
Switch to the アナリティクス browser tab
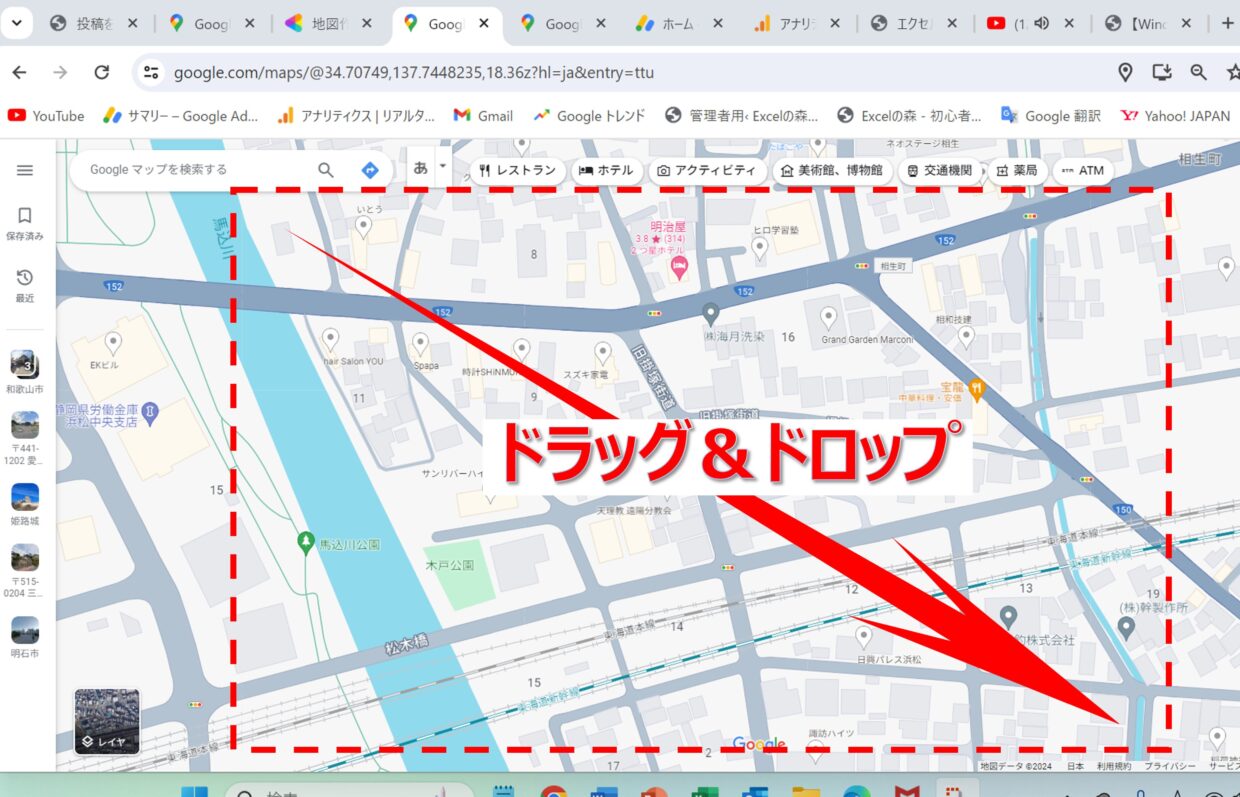tap(797, 24)
